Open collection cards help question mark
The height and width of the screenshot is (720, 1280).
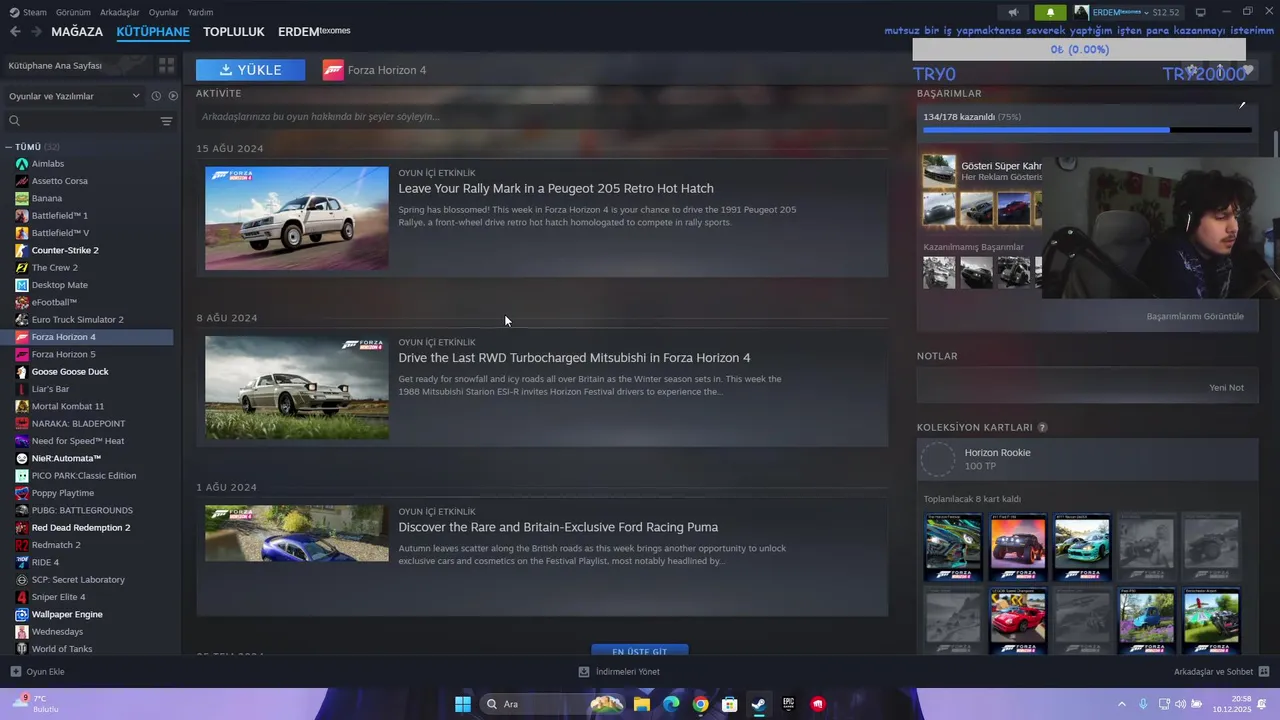(1042, 427)
